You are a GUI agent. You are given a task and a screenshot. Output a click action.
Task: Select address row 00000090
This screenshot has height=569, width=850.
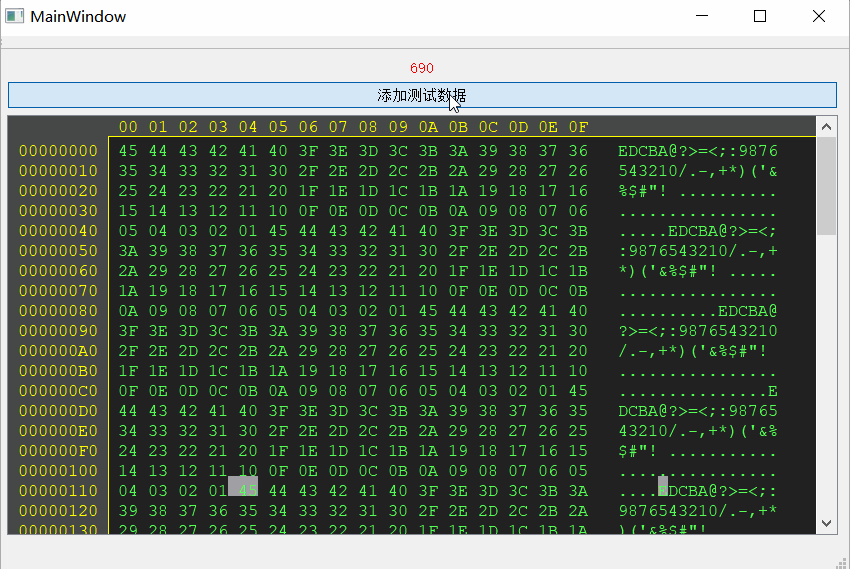pyautogui.click(x=58, y=331)
